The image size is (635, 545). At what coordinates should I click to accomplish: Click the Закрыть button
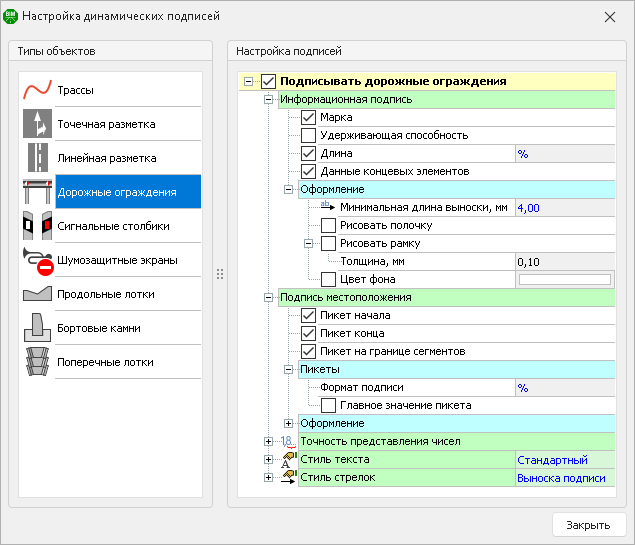pos(588,524)
